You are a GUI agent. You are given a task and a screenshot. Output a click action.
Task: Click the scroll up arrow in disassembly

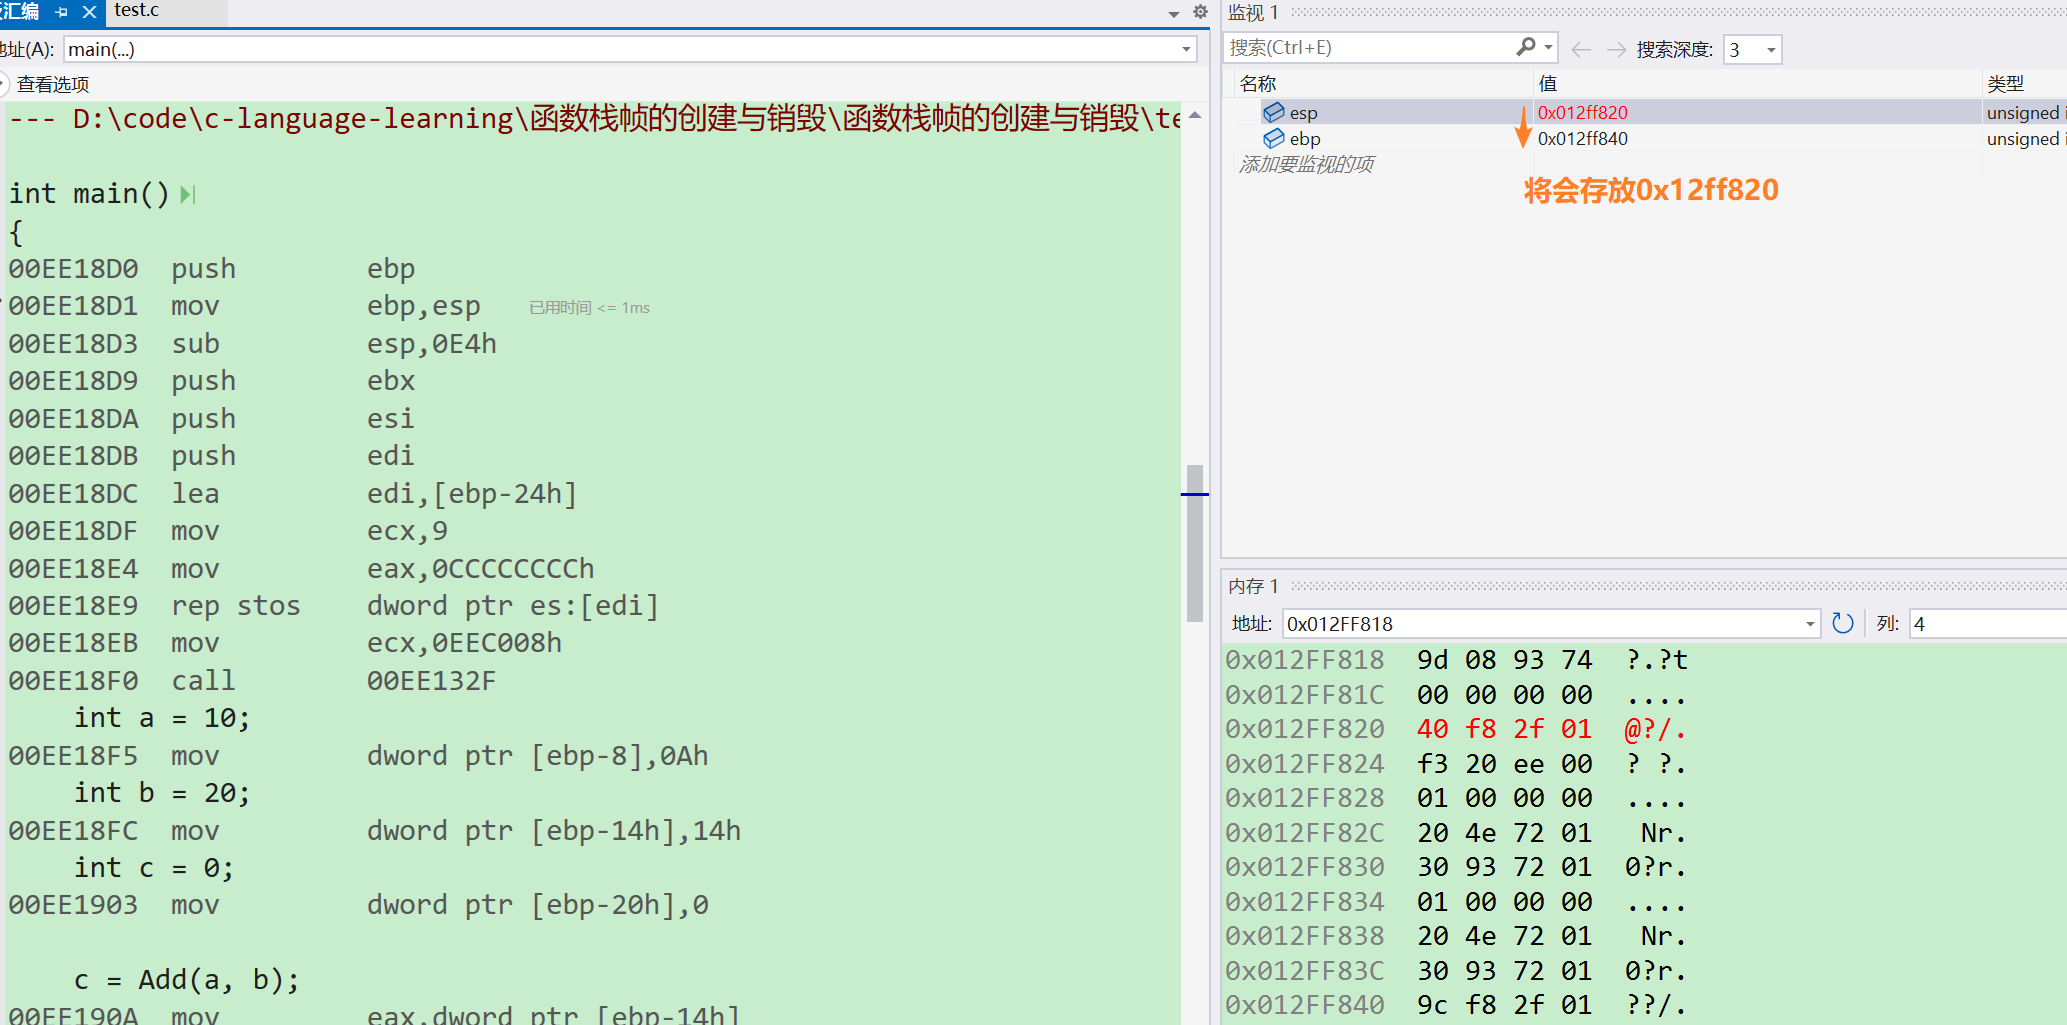[1194, 115]
